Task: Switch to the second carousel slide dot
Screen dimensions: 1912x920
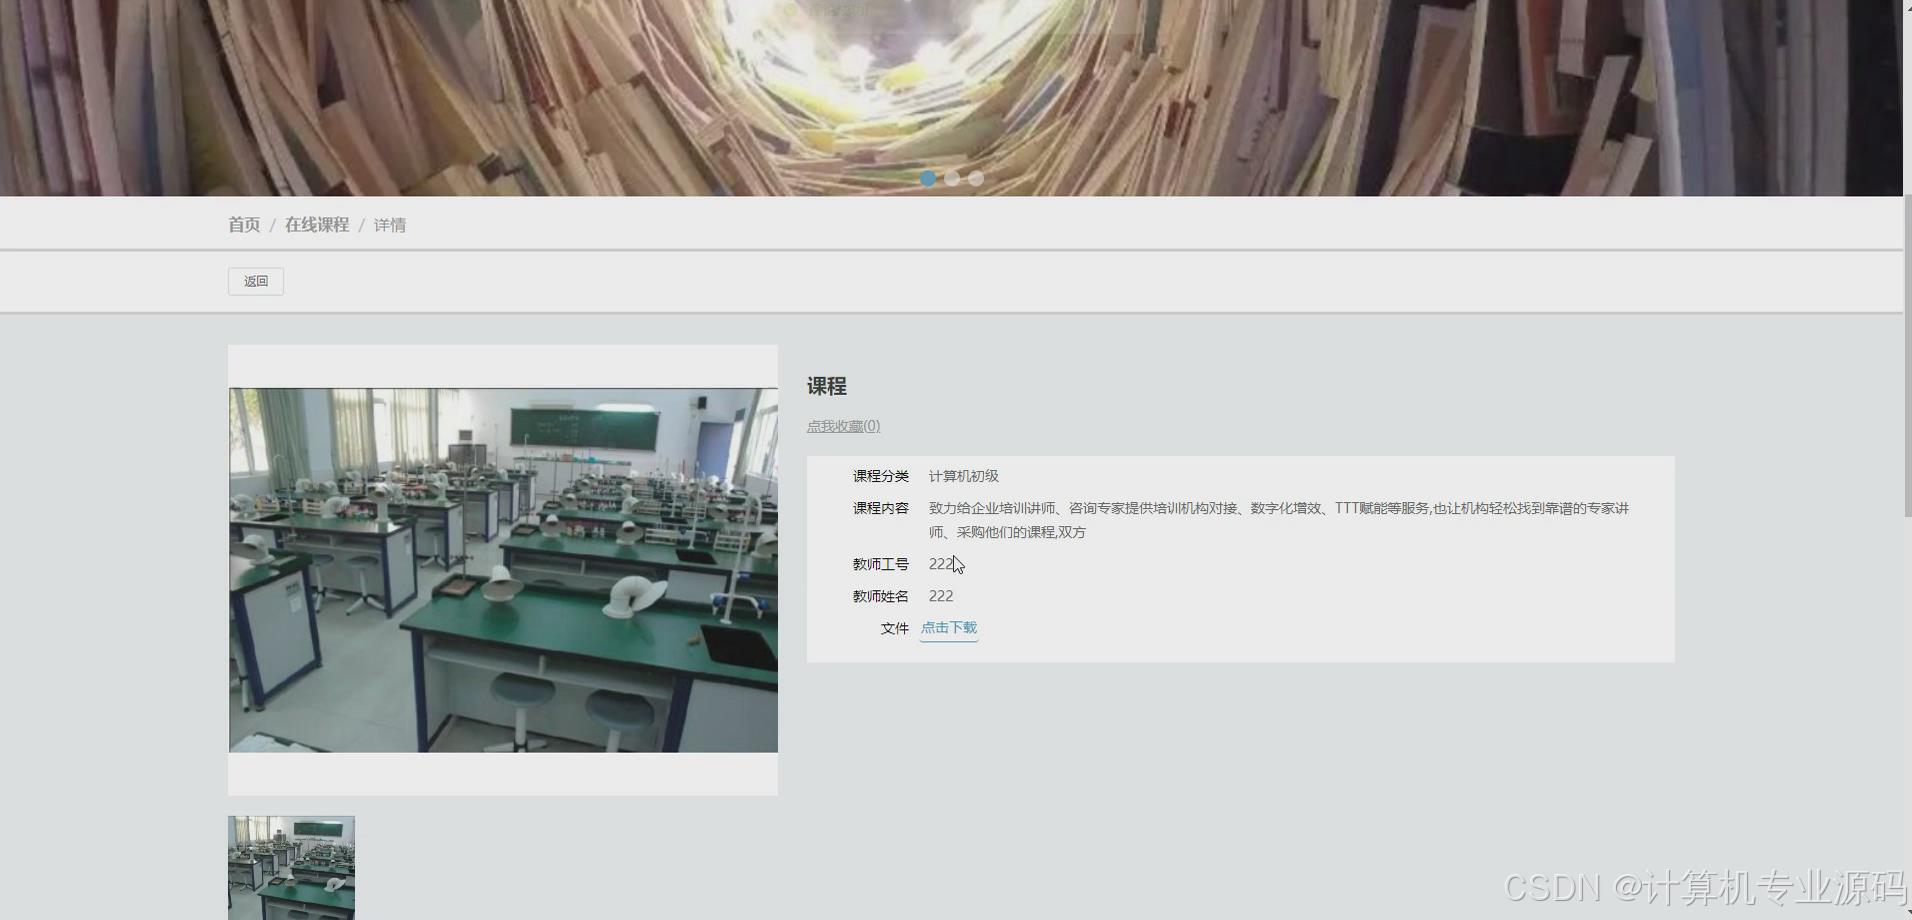Action: pos(951,178)
